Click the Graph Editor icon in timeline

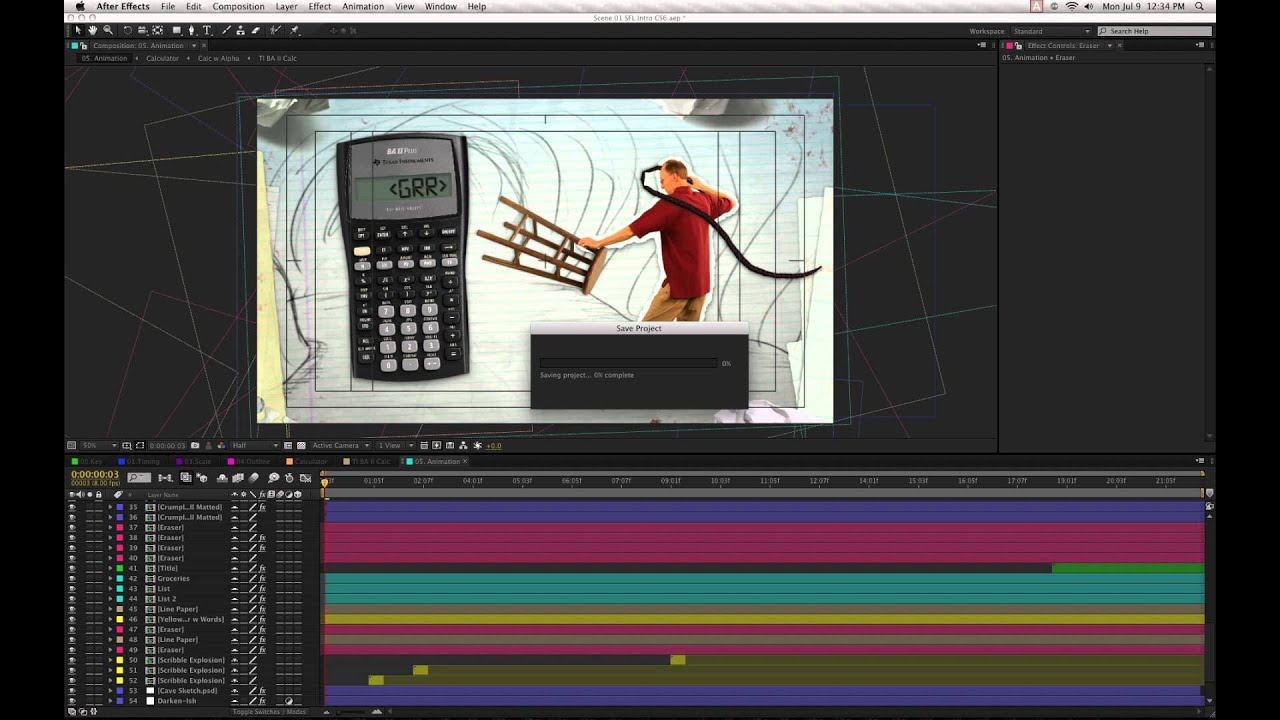pos(306,478)
